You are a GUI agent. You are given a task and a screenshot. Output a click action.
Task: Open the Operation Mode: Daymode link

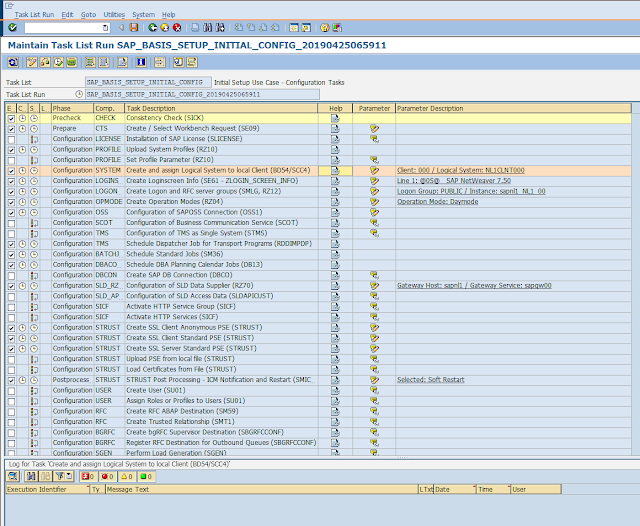(x=438, y=202)
